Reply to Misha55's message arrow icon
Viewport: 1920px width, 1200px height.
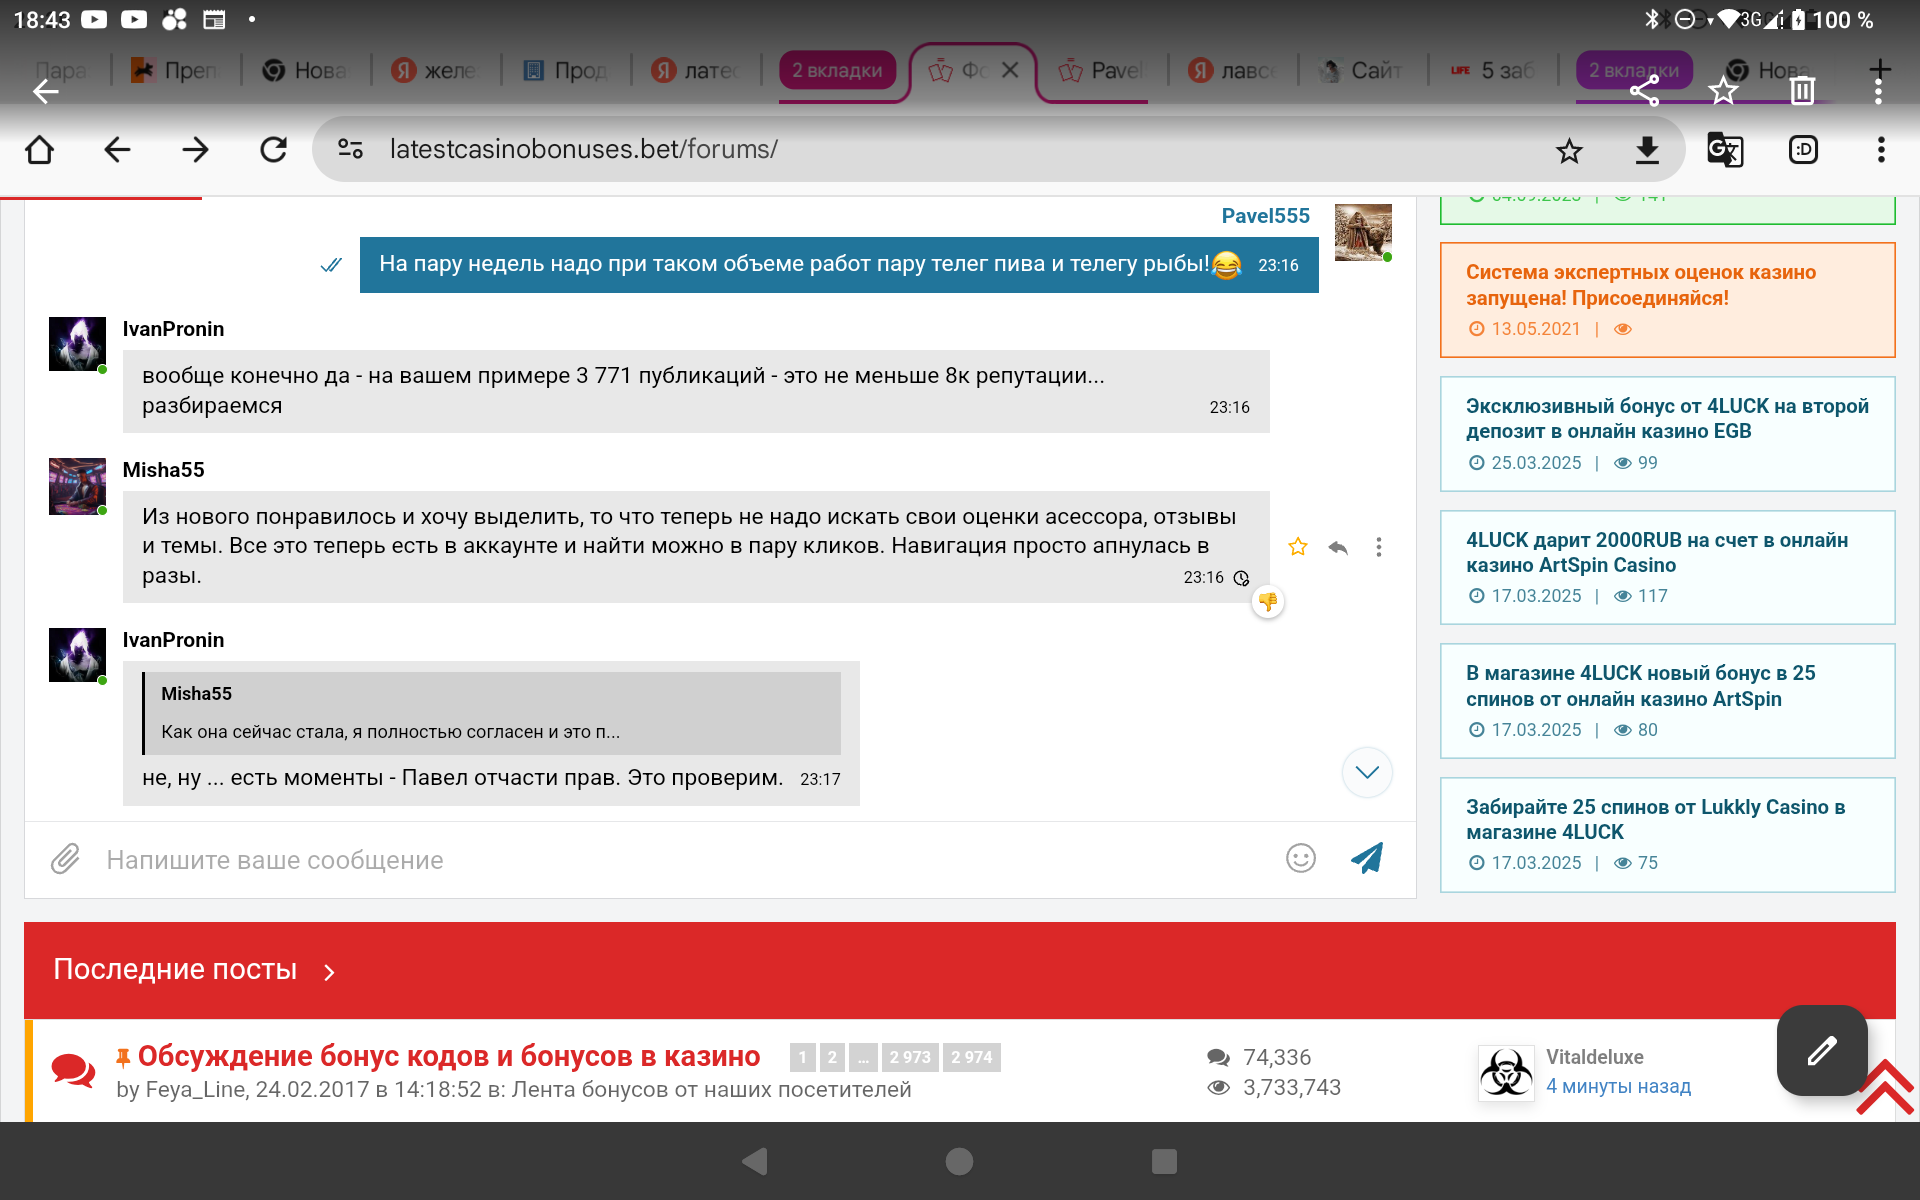coord(1338,547)
